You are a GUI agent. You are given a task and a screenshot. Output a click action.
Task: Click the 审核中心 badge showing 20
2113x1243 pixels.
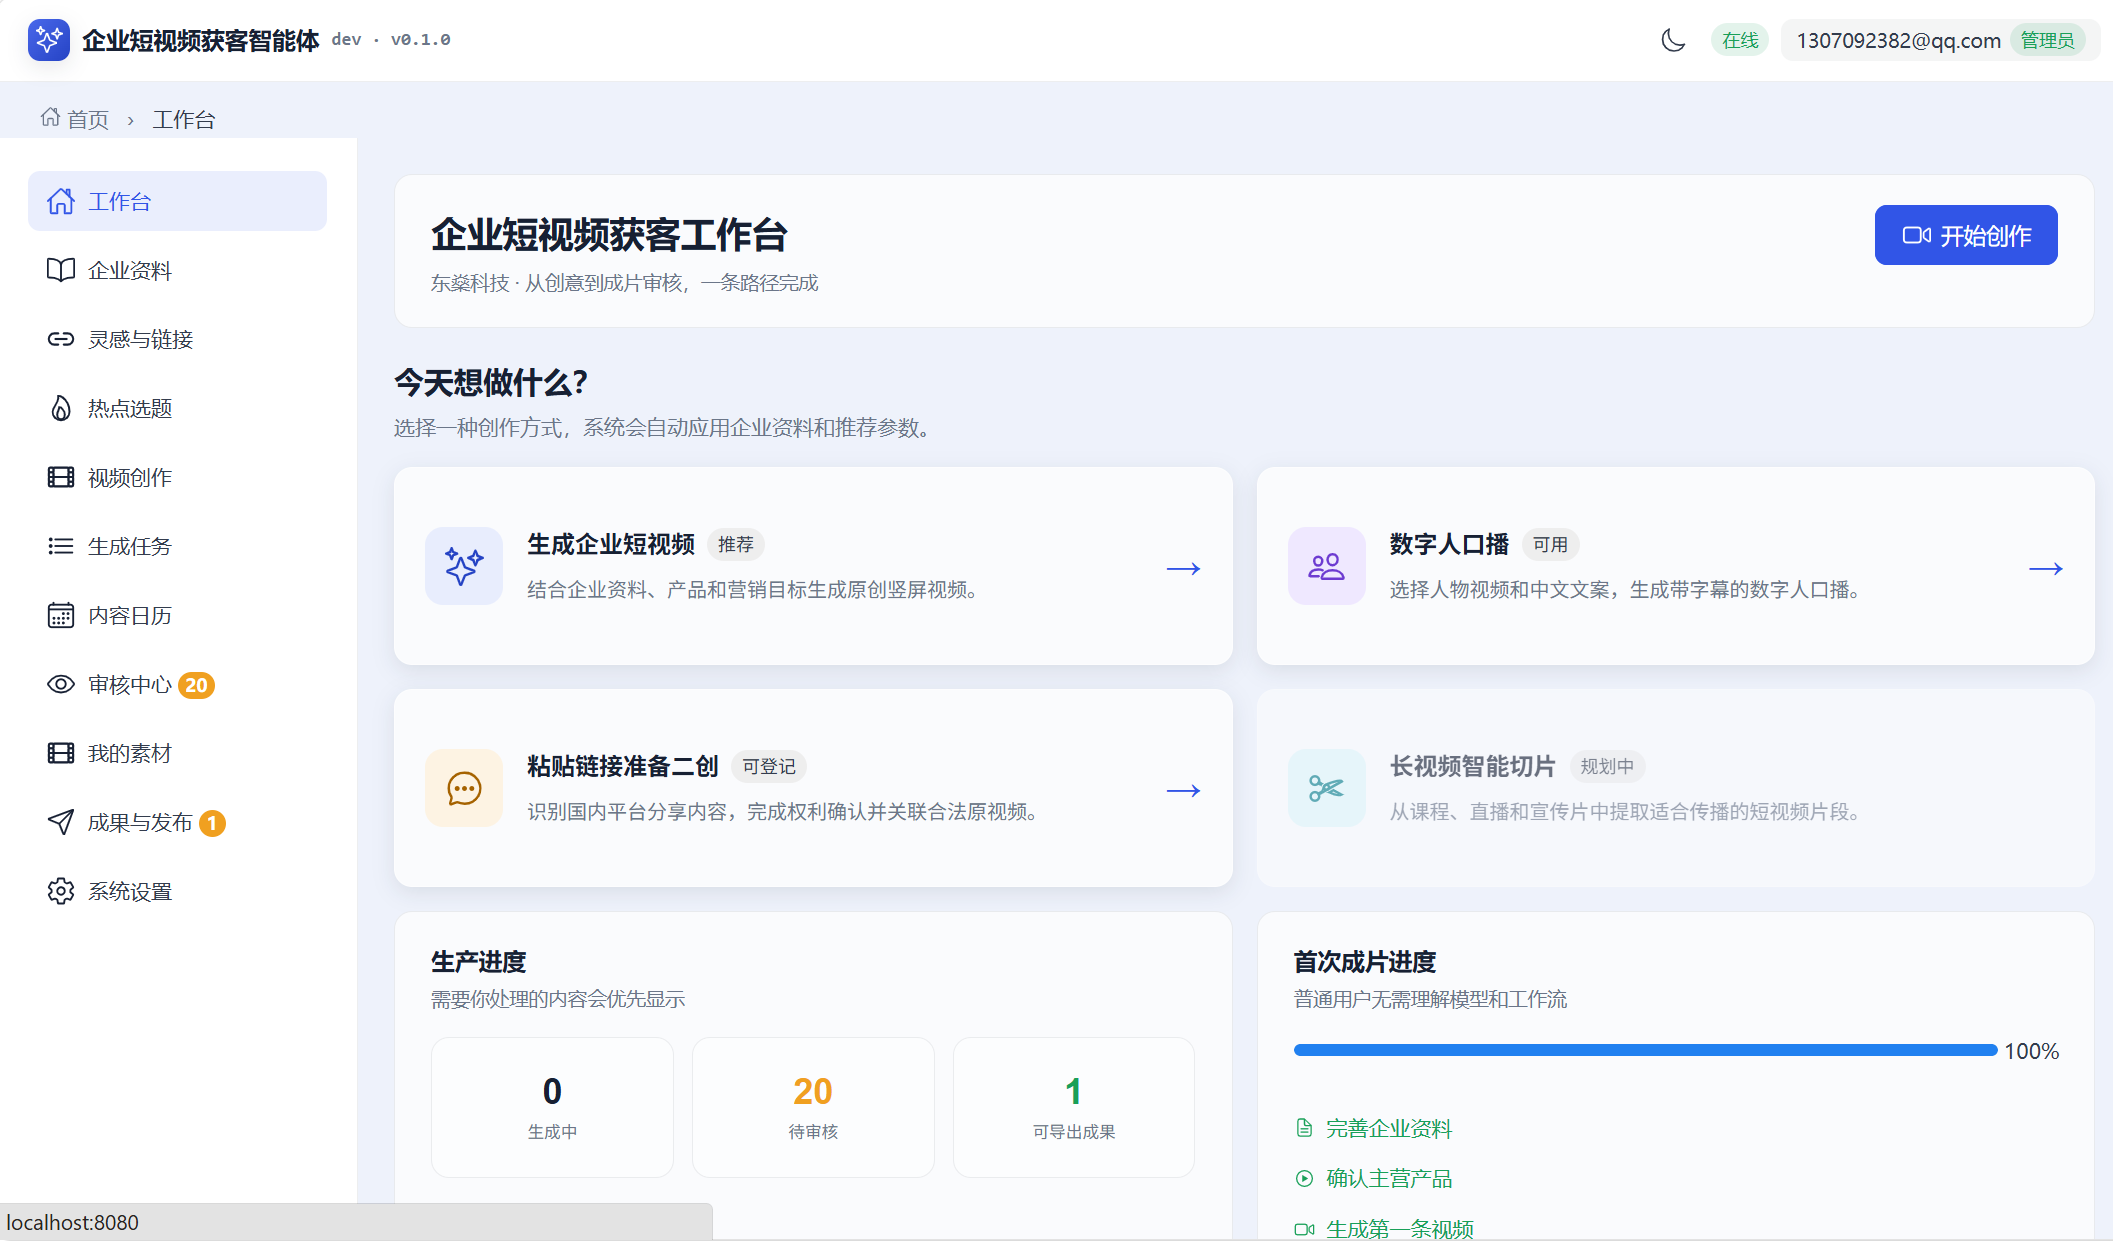click(x=196, y=685)
